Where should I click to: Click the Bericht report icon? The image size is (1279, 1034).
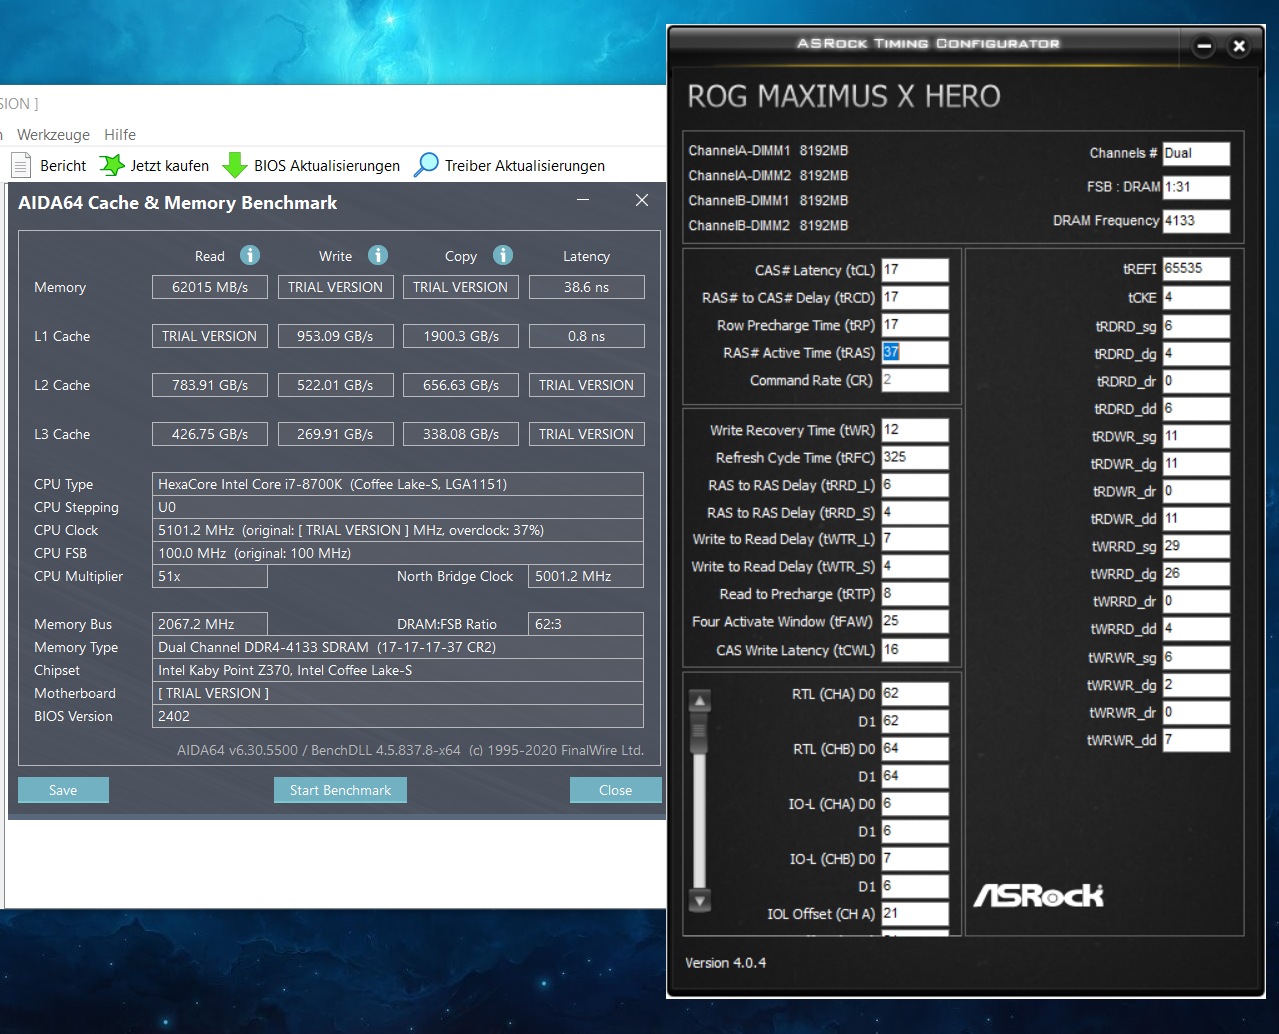click(x=21, y=165)
